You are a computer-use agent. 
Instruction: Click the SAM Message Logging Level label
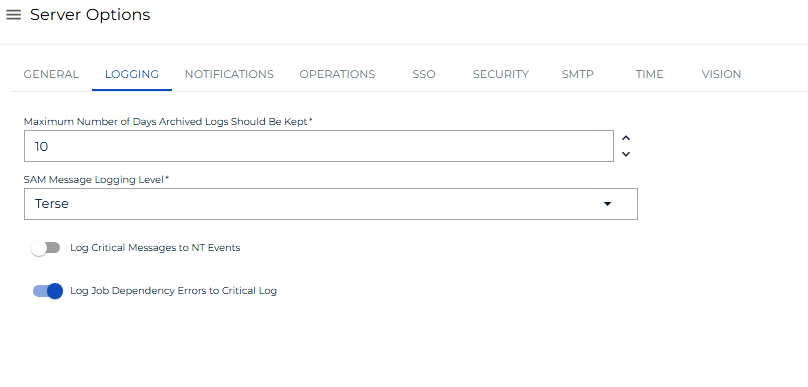[96, 180]
